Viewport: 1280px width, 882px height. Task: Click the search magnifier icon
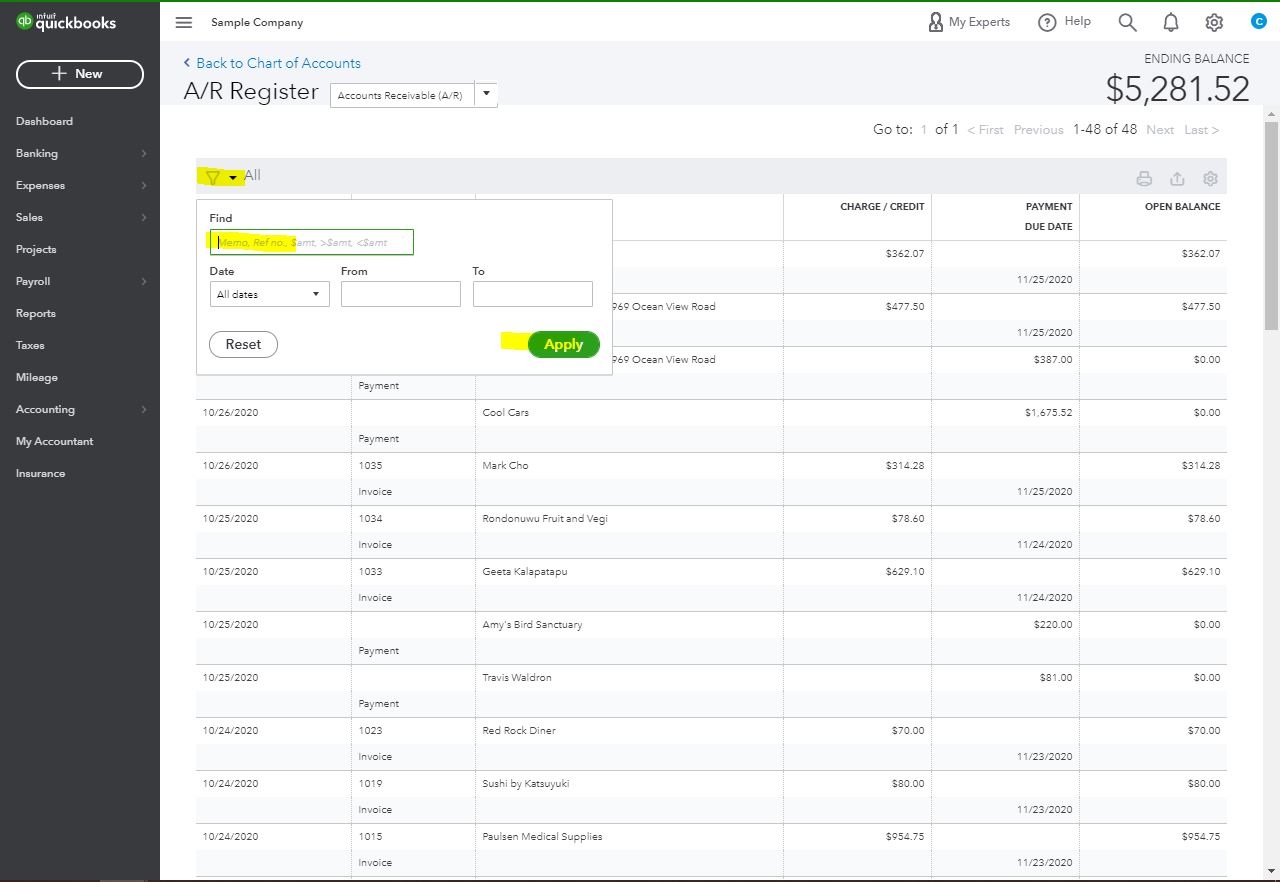[1128, 22]
